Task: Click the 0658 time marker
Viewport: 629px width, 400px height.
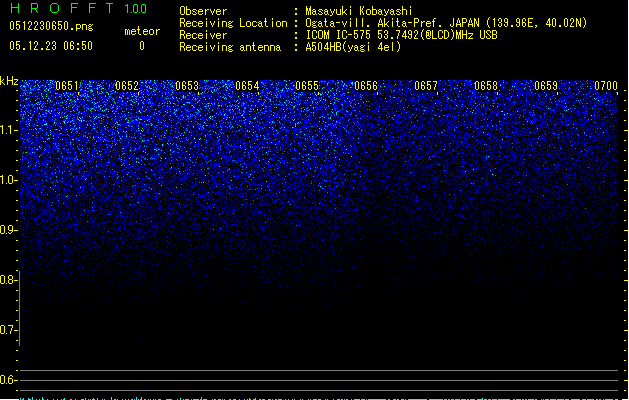Action: [x=486, y=86]
